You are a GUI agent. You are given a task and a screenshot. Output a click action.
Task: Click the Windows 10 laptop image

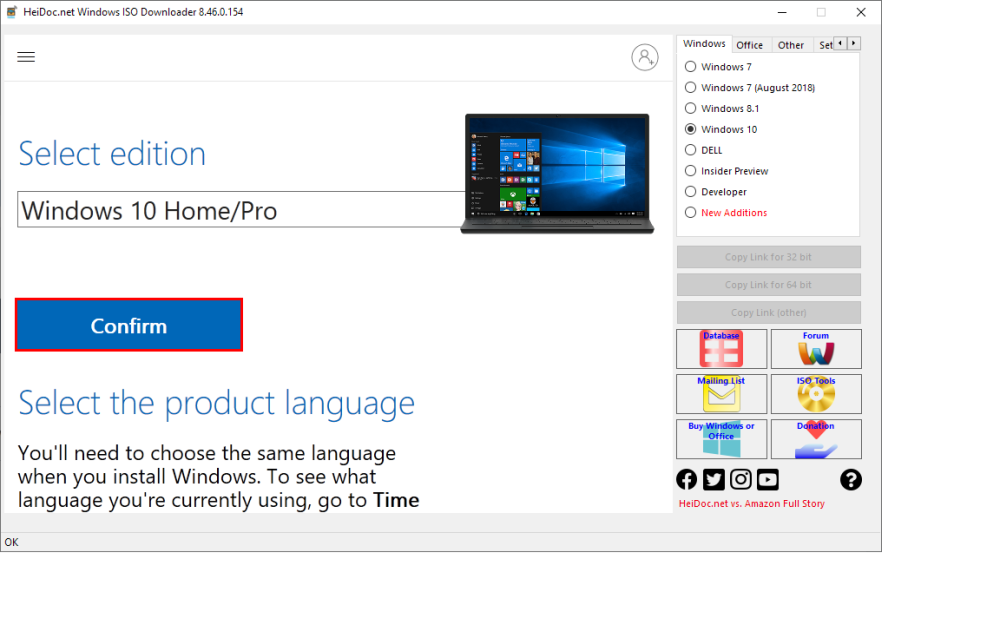pos(557,173)
